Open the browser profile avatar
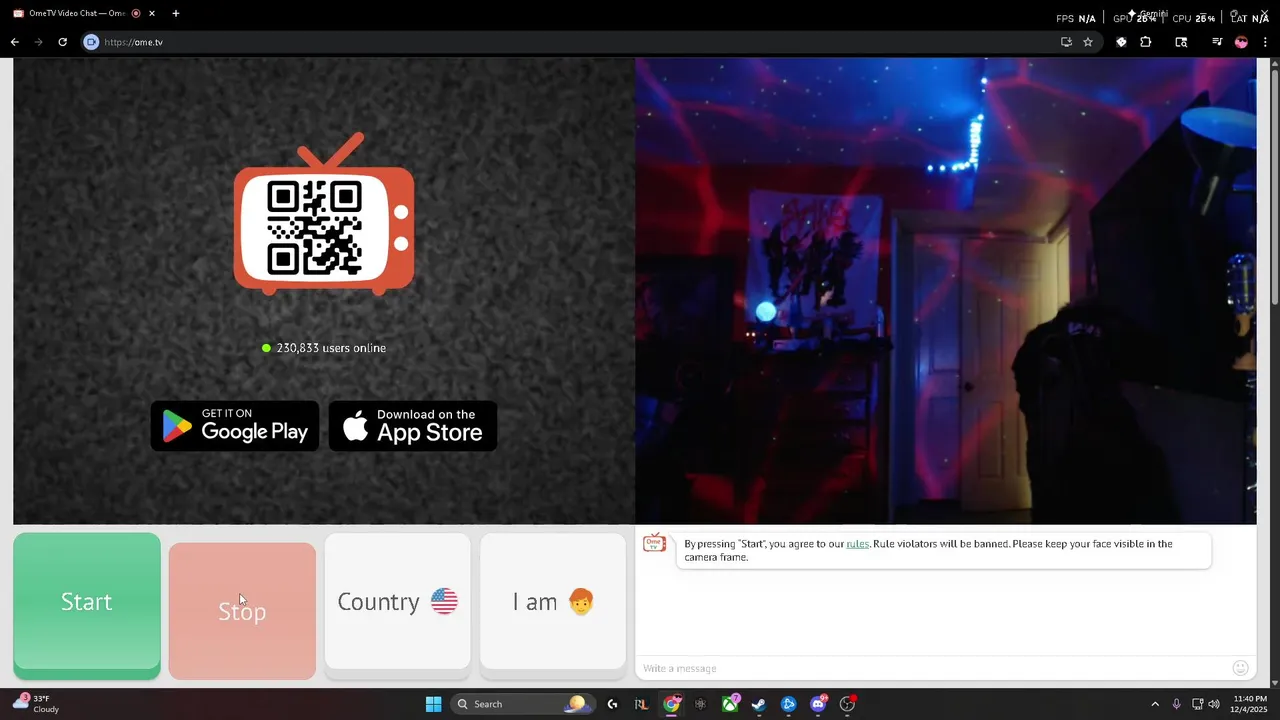1280x720 pixels. coord(1241,42)
